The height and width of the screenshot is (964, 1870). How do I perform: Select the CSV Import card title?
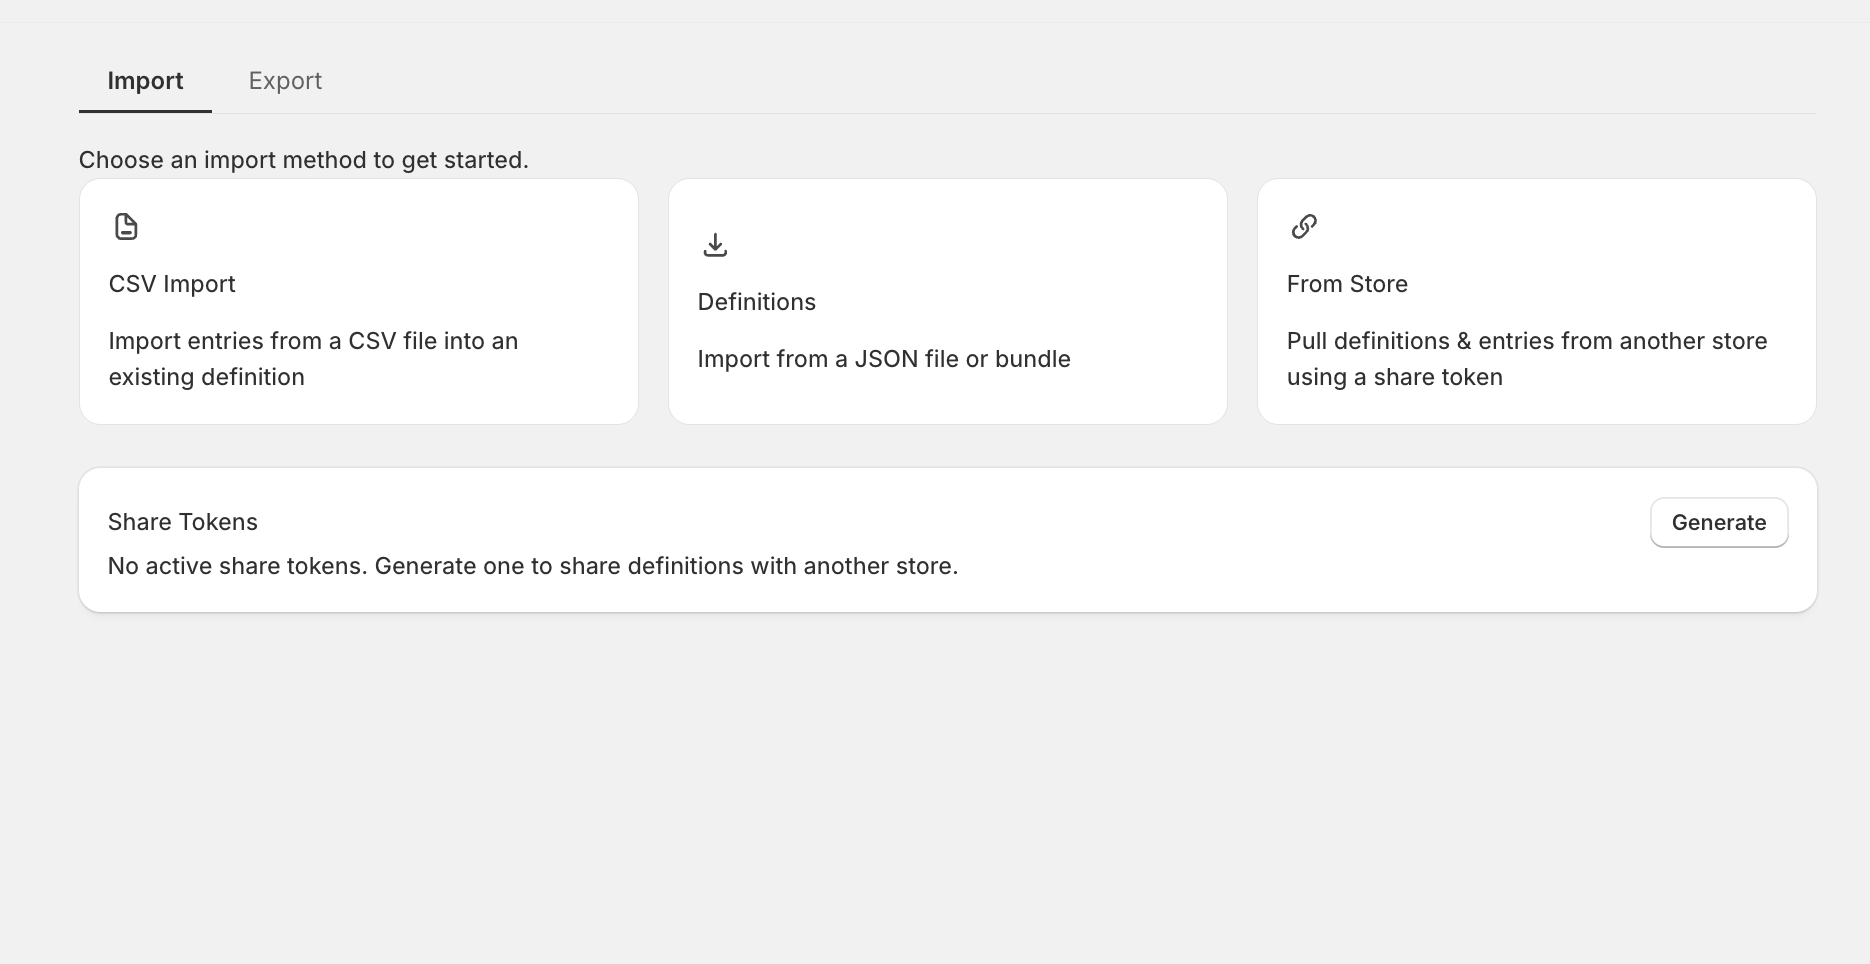[x=172, y=284]
